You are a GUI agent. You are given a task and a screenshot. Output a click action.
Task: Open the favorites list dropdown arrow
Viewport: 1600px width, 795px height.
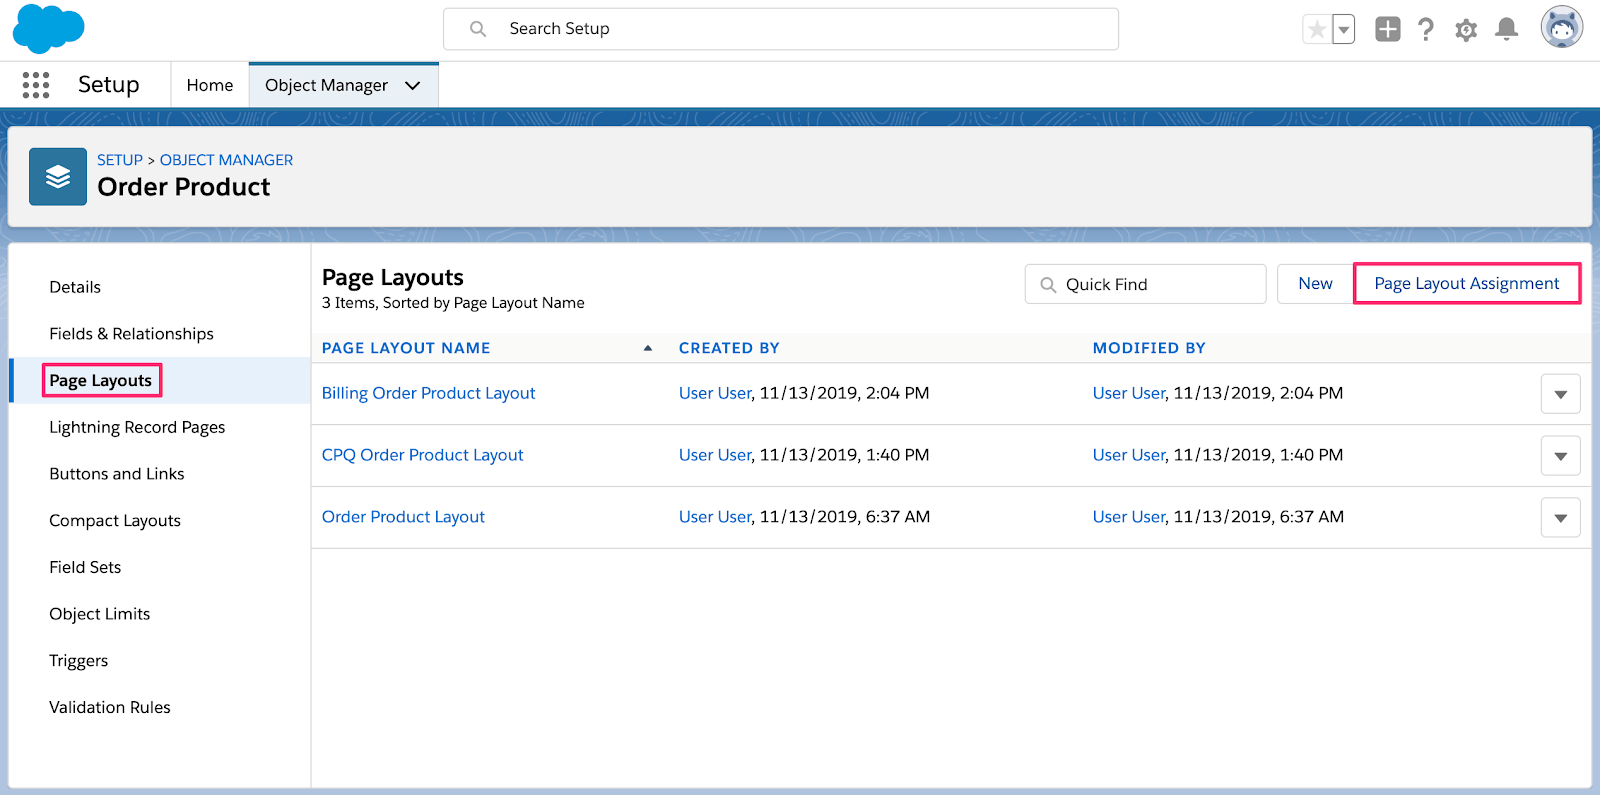(x=1344, y=30)
